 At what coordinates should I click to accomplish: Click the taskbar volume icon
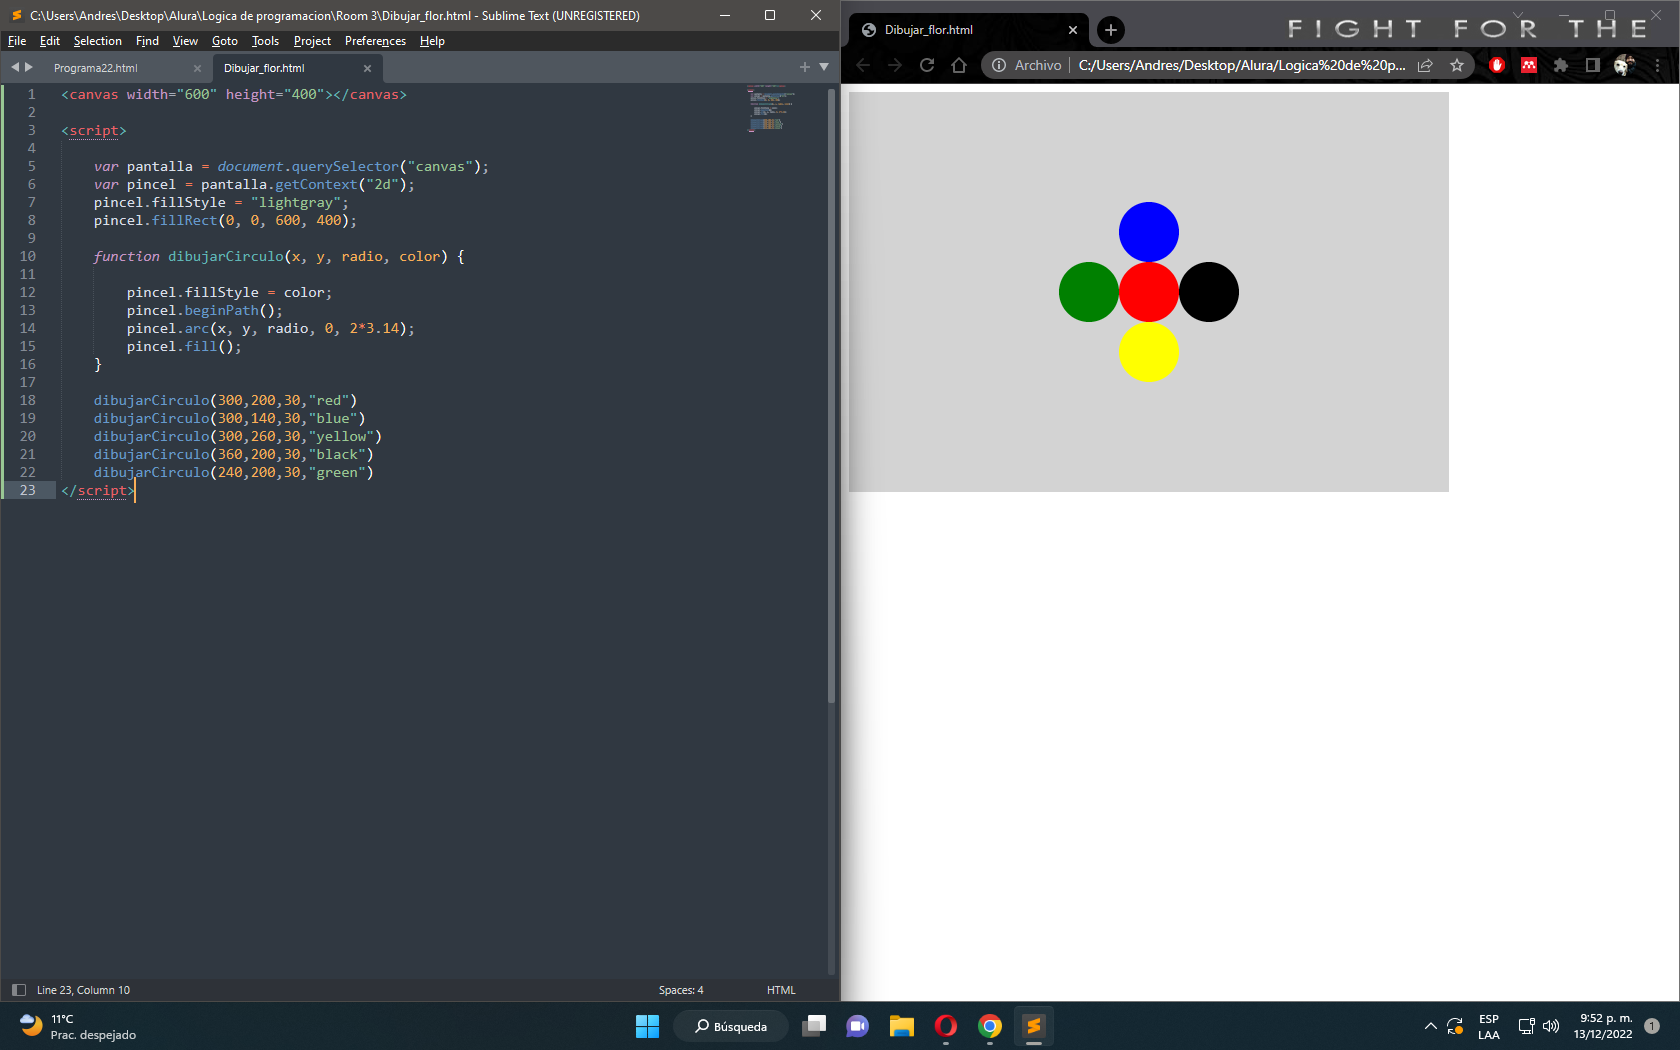(x=1551, y=1026)
